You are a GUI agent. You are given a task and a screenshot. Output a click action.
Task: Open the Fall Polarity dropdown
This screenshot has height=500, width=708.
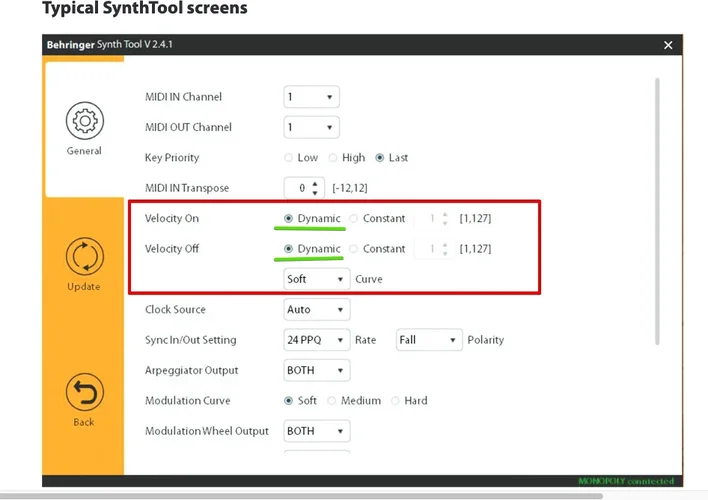point(429,340)
